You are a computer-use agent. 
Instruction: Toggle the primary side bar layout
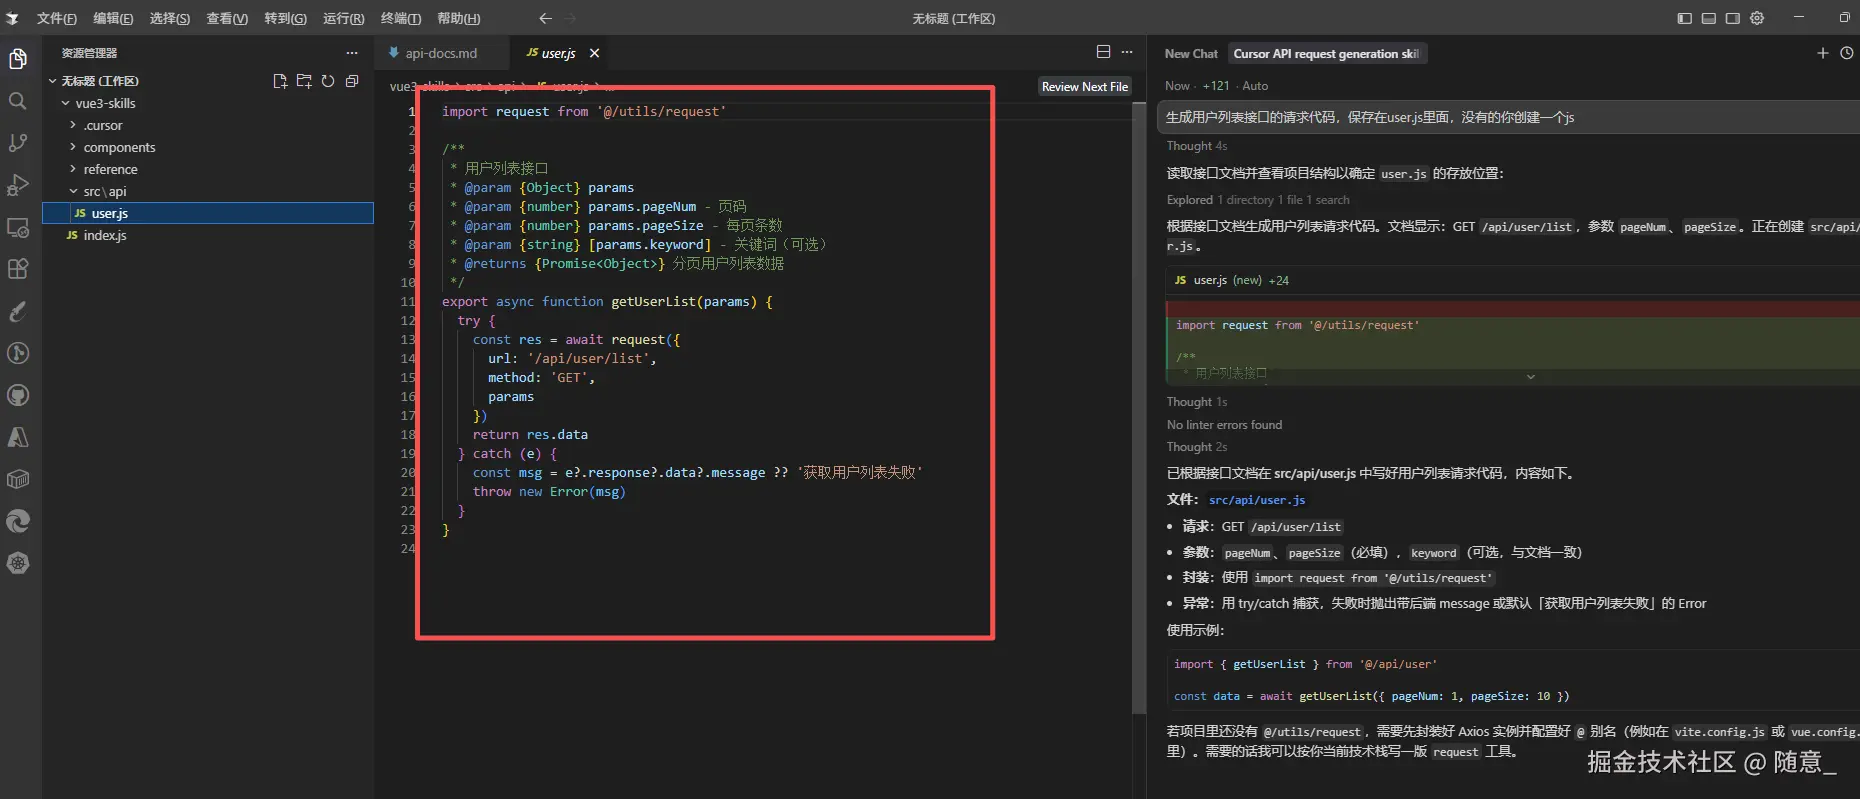(1684, 18)
